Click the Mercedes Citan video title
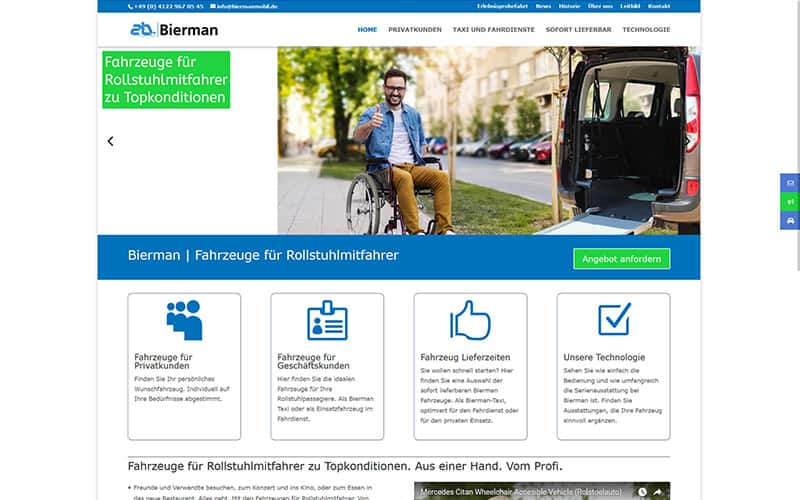The width and height of the screenshot is (800, 500). 521,492
